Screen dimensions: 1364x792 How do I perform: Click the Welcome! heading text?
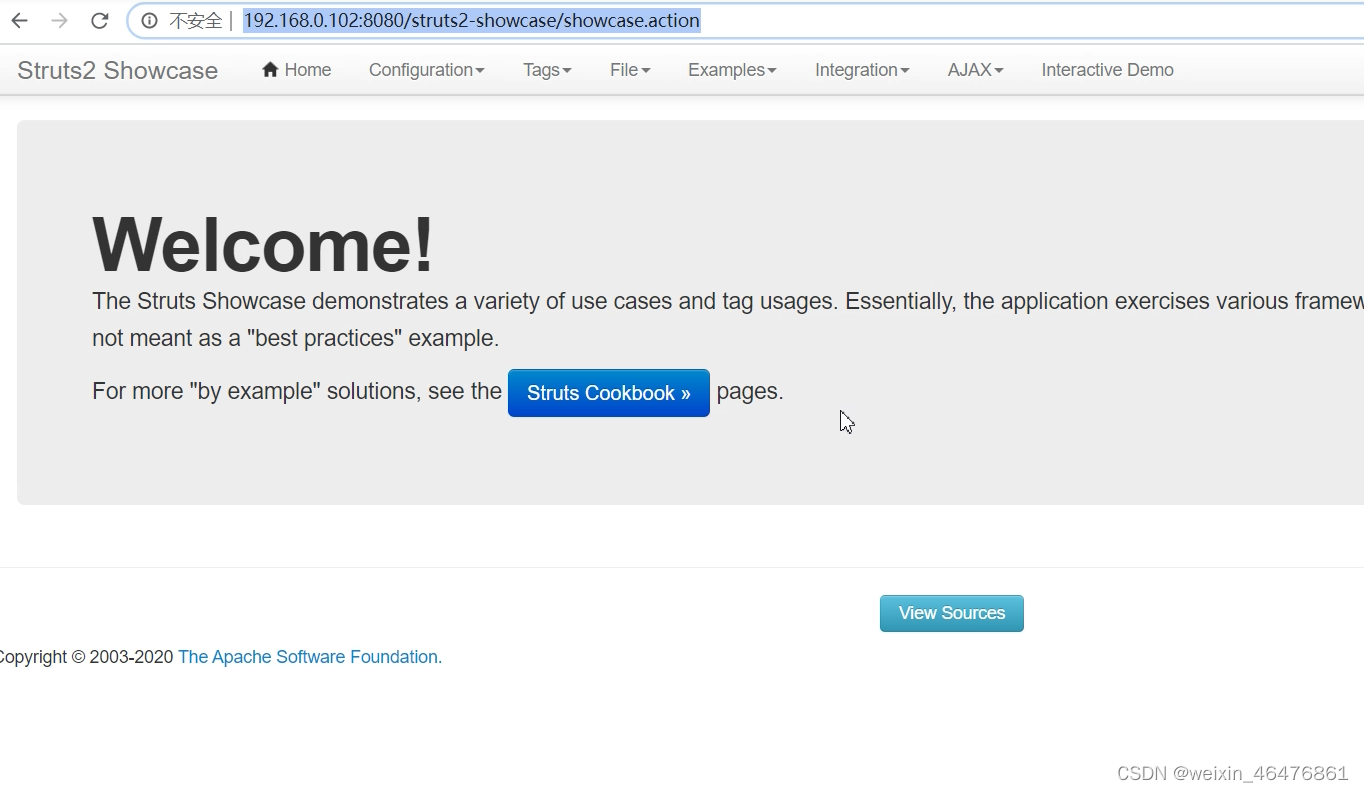264,244
